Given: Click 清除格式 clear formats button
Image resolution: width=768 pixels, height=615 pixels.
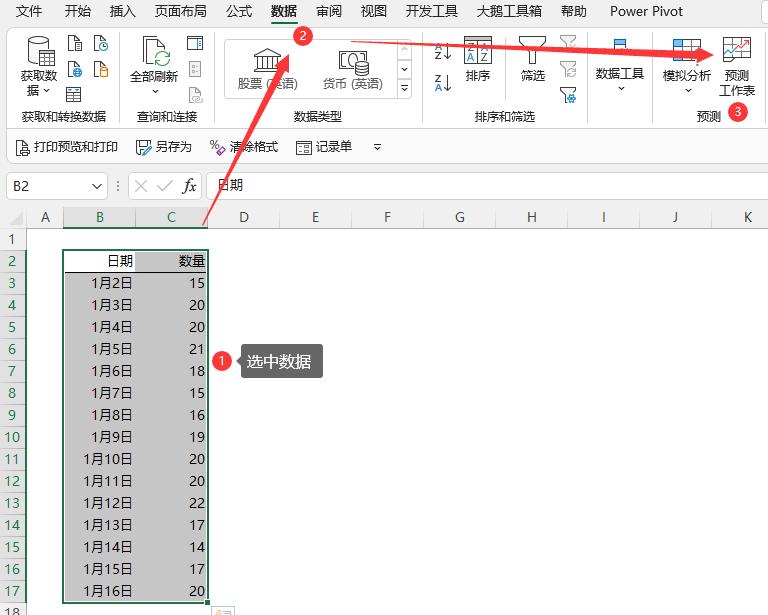Looking at the screenshot, I should click(243, 147).
